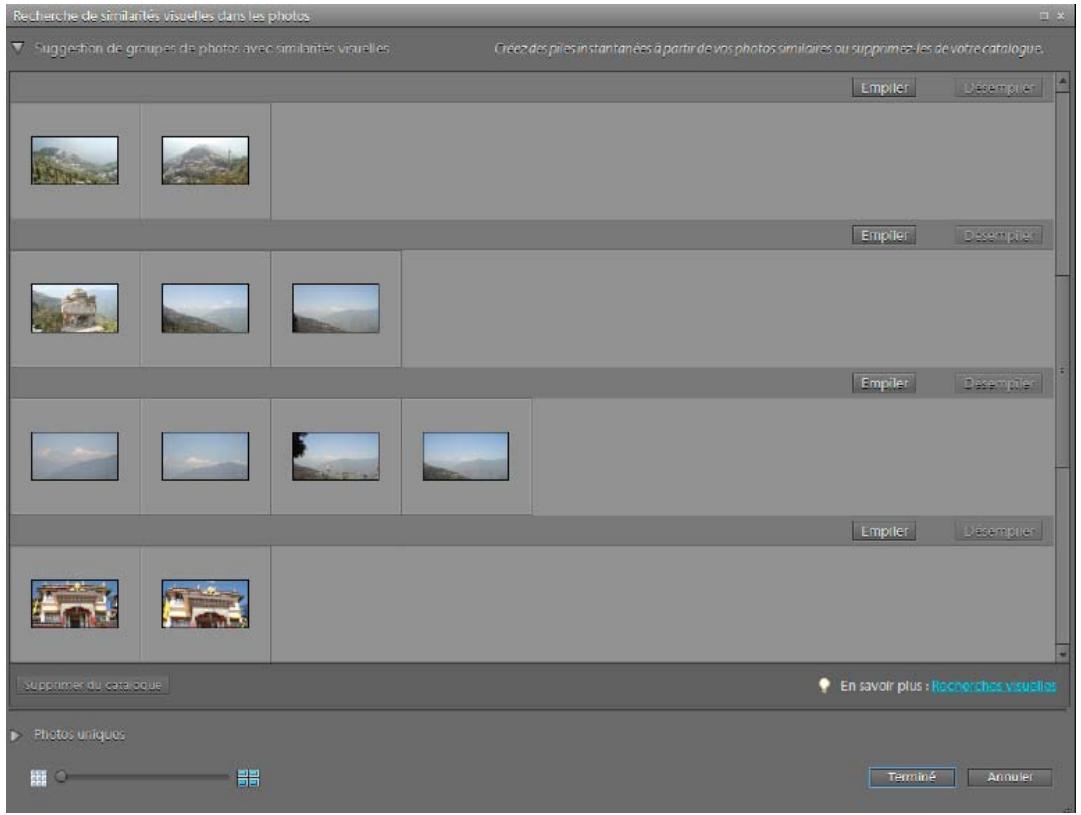Click the vertical scrollbar thumb
1081x815 pixels.
pyautogui.click(x=1062, y=372)
